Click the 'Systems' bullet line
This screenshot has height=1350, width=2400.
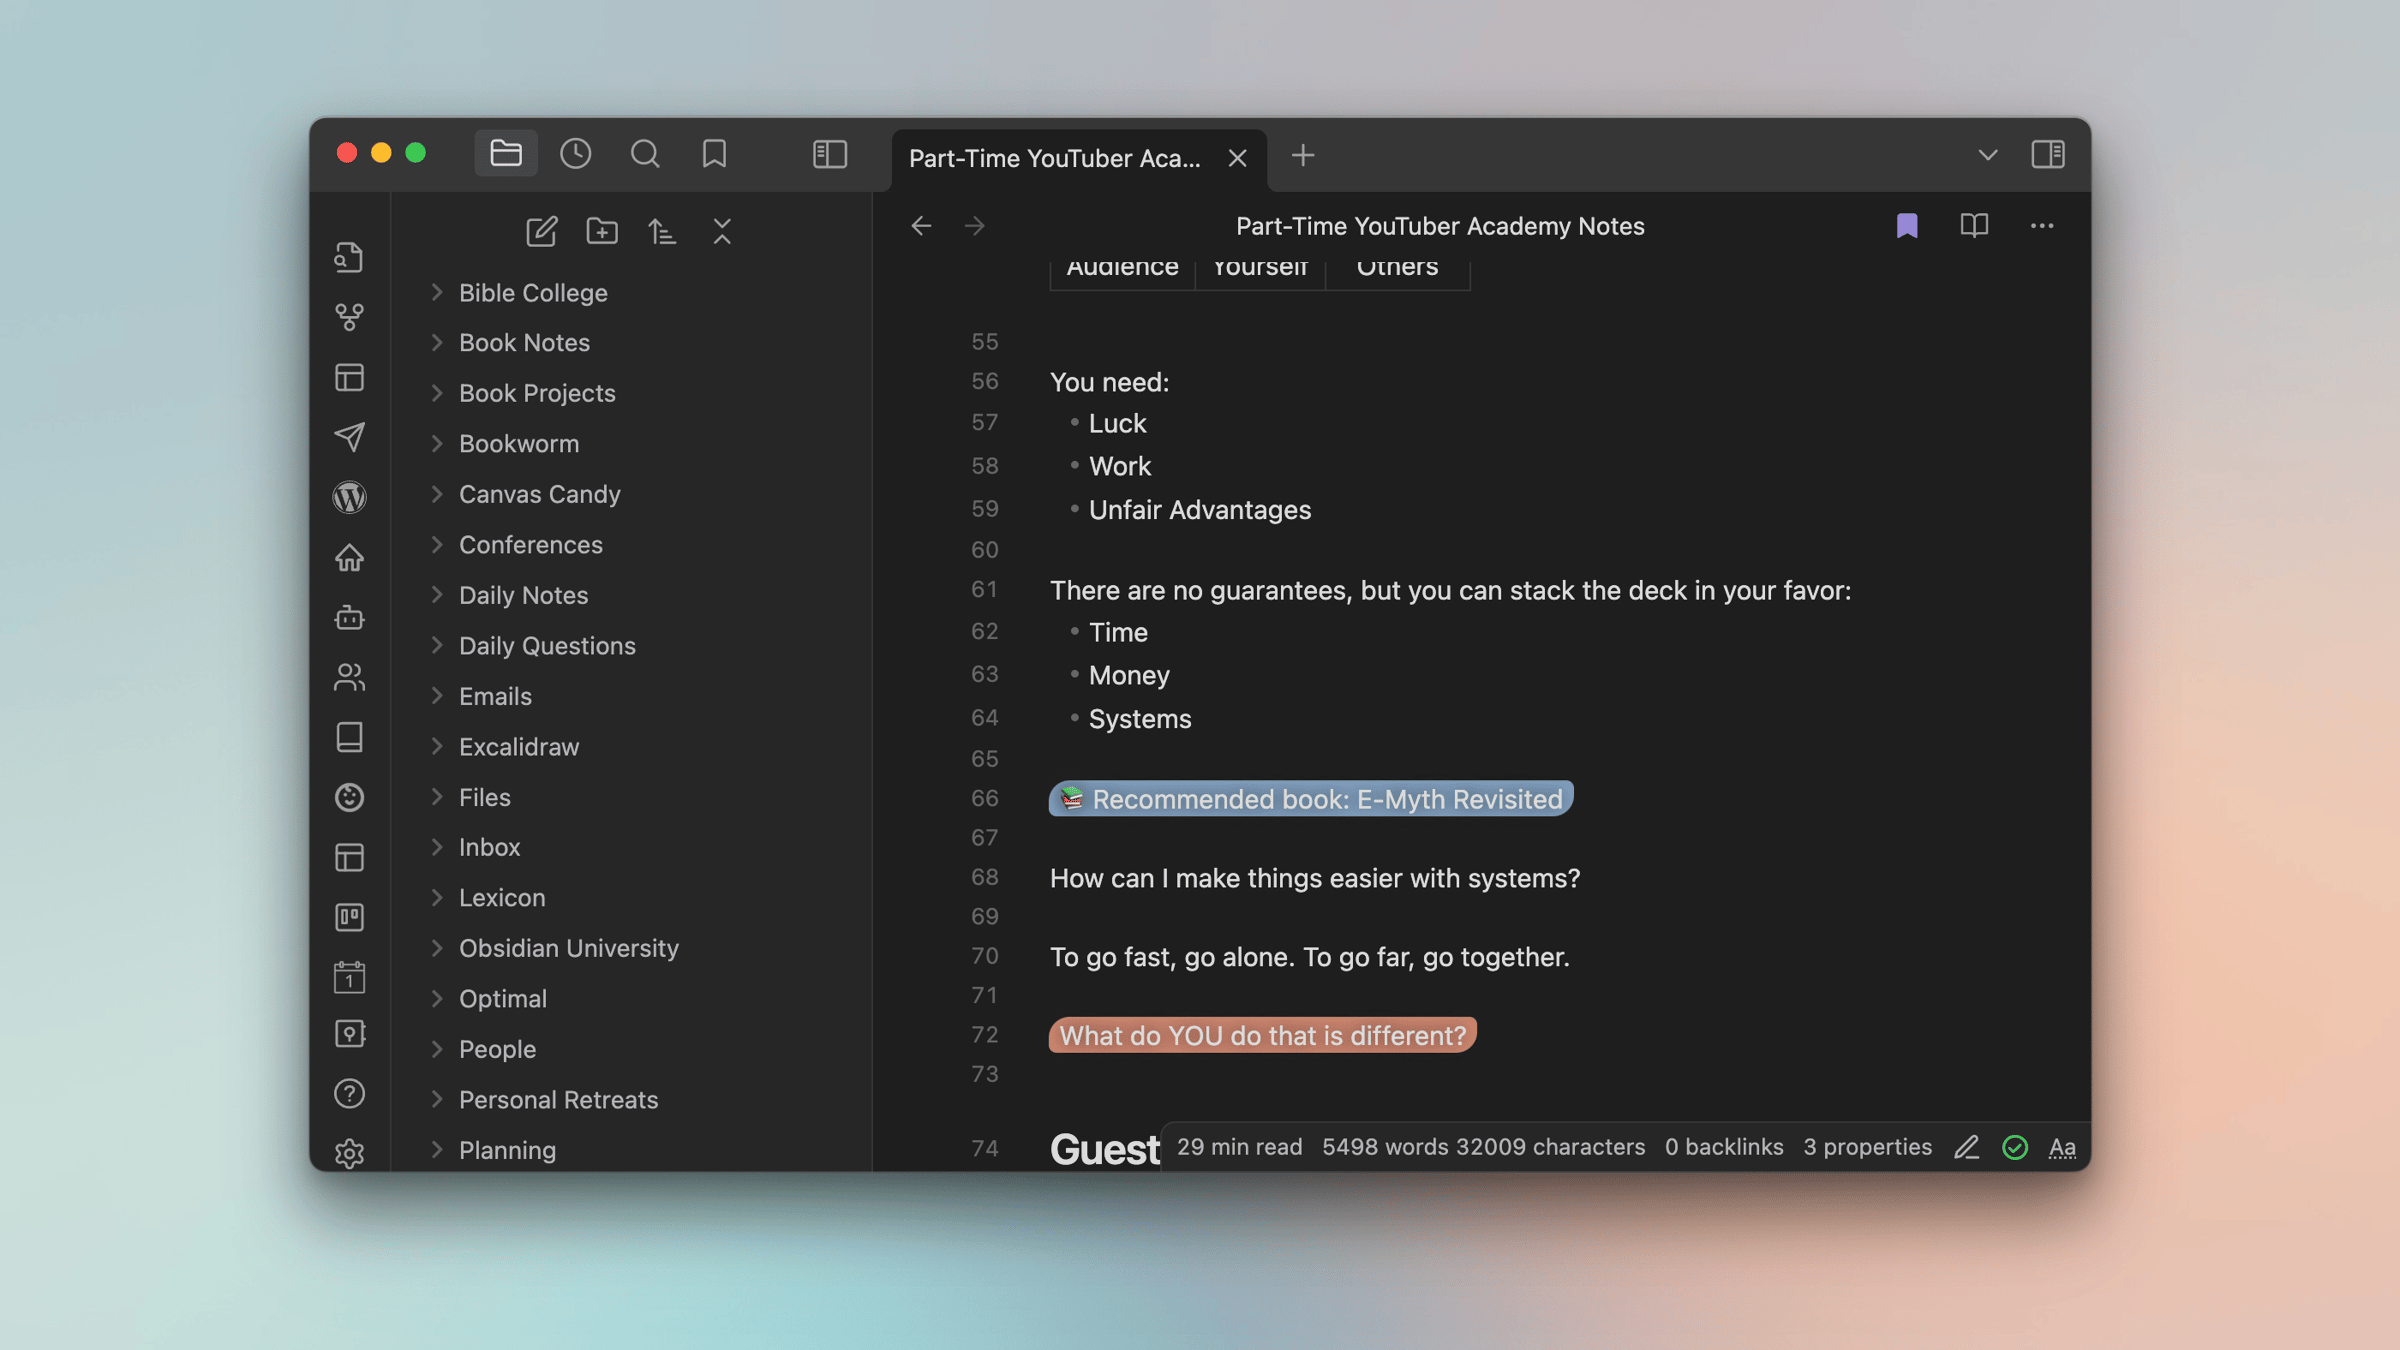coord(1140,719)
